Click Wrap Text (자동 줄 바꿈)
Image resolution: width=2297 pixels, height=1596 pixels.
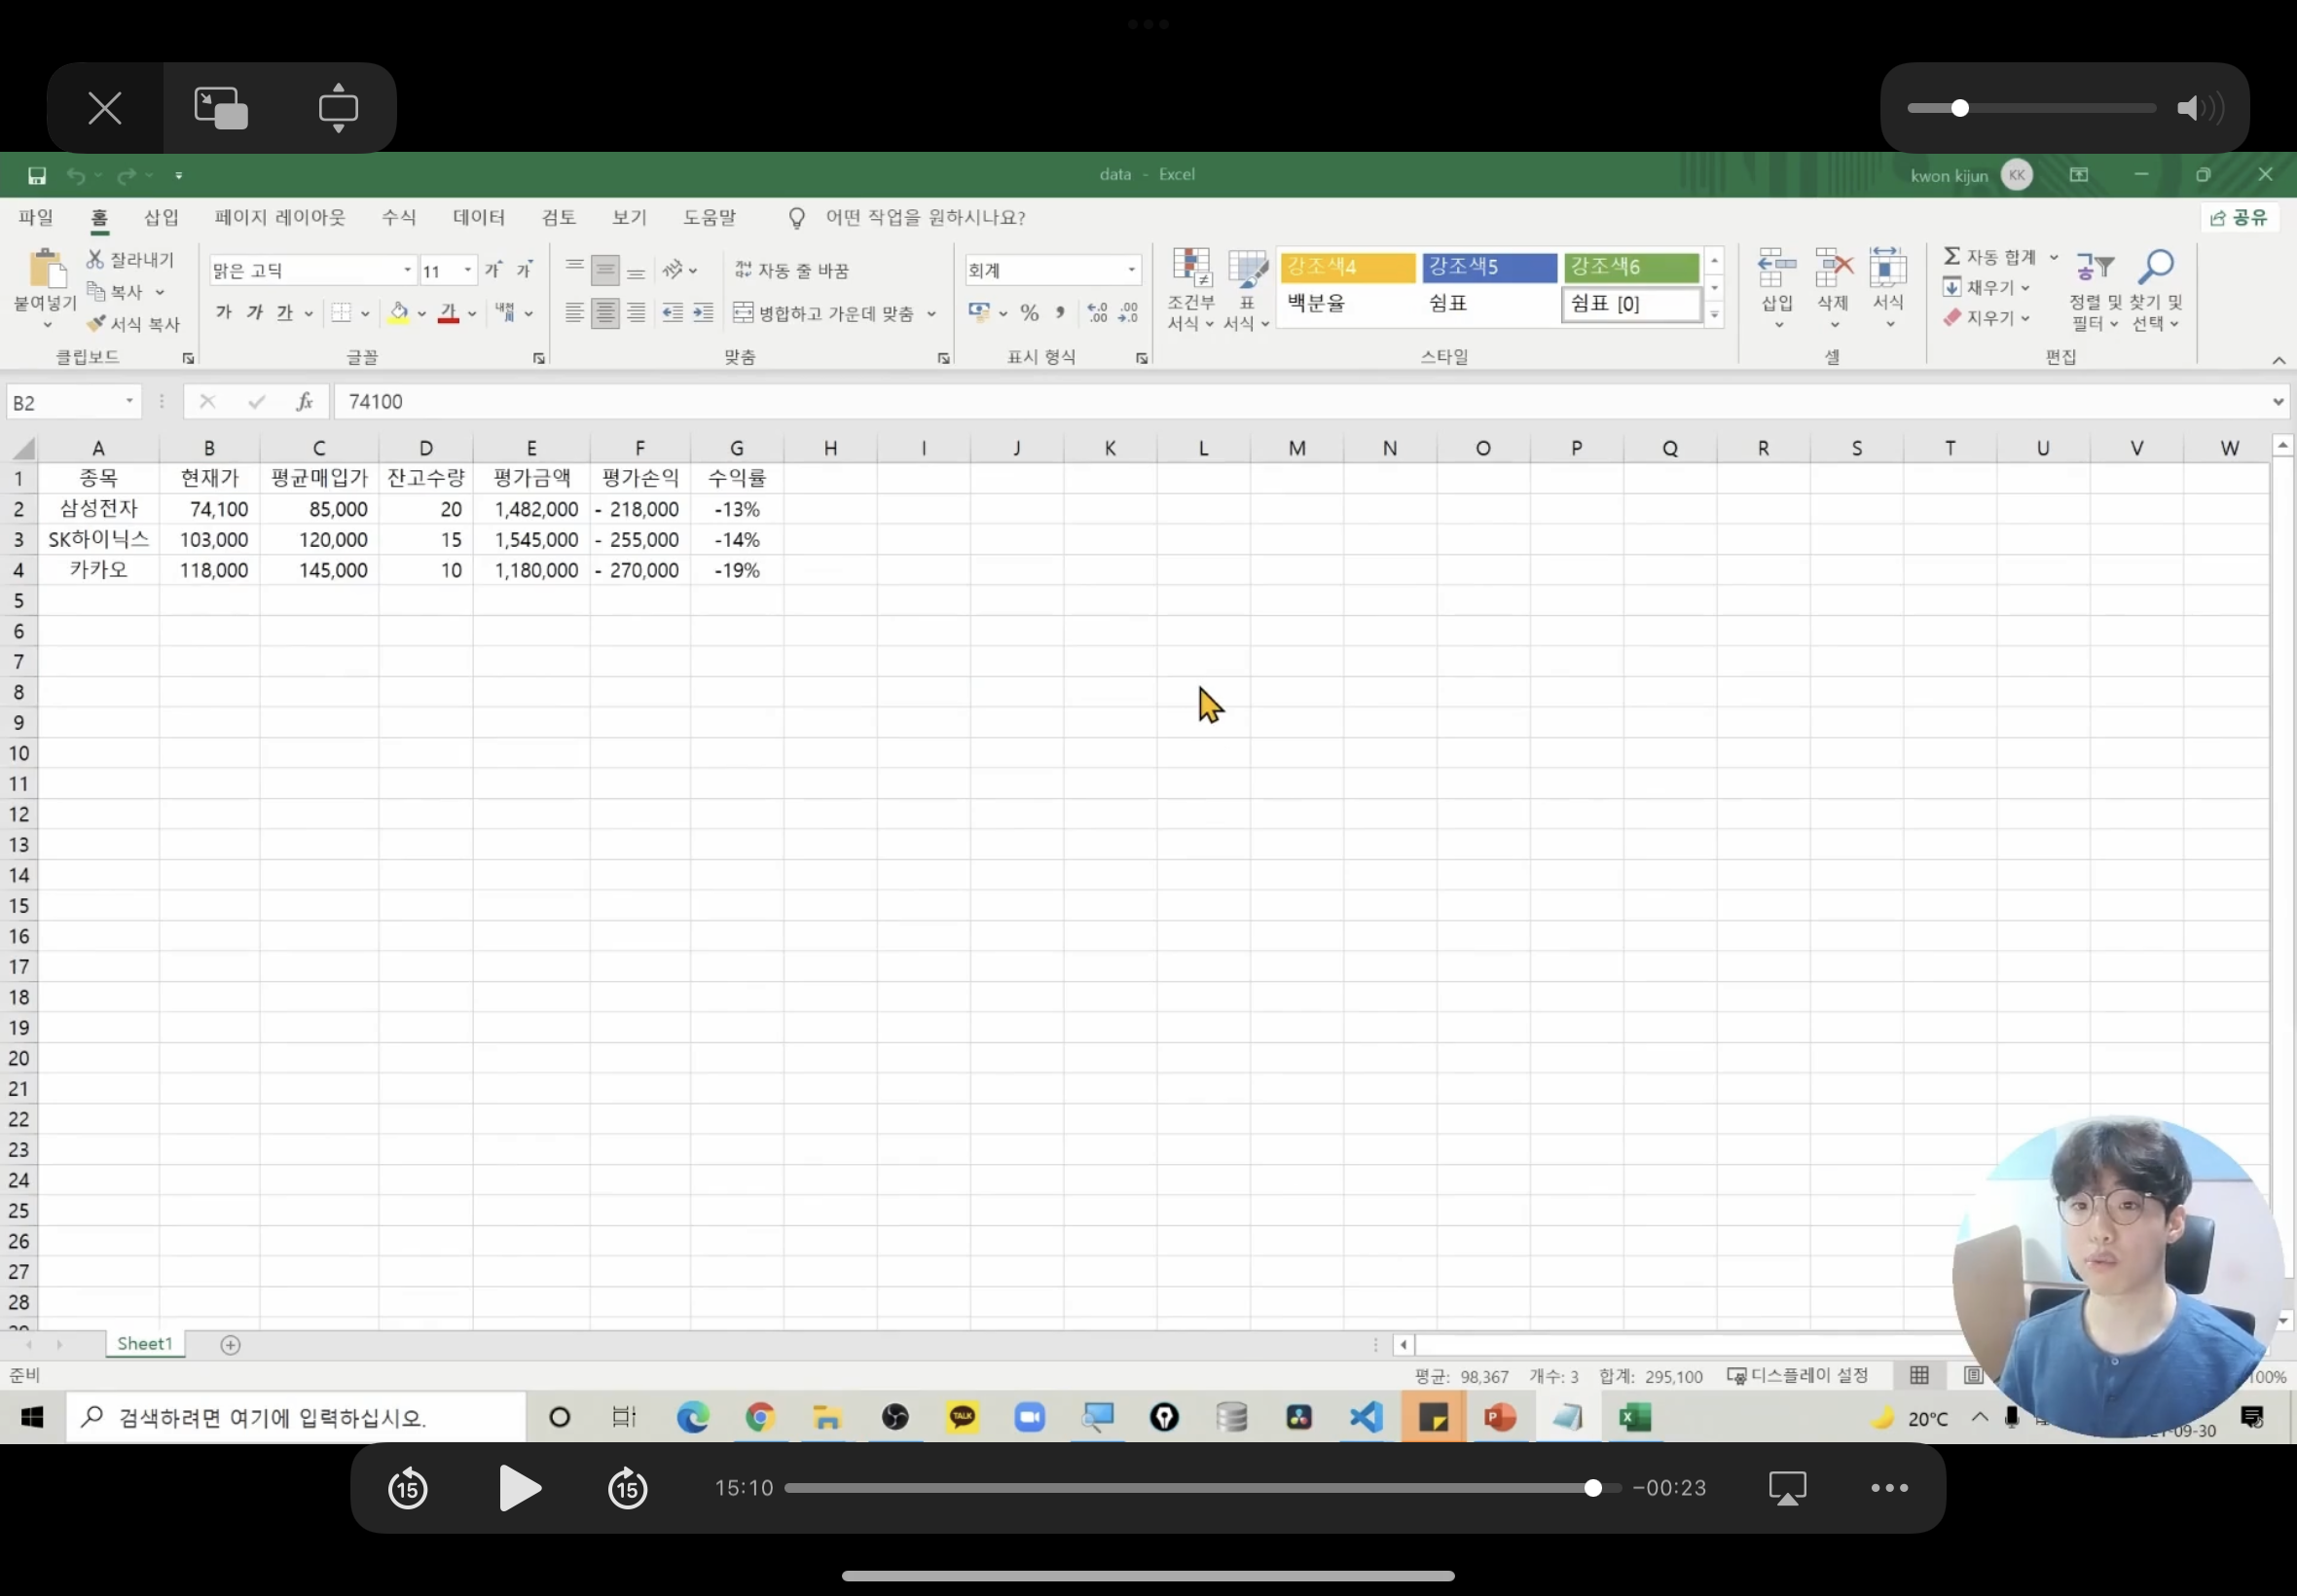pyautogui.click(x=792, y=270)
